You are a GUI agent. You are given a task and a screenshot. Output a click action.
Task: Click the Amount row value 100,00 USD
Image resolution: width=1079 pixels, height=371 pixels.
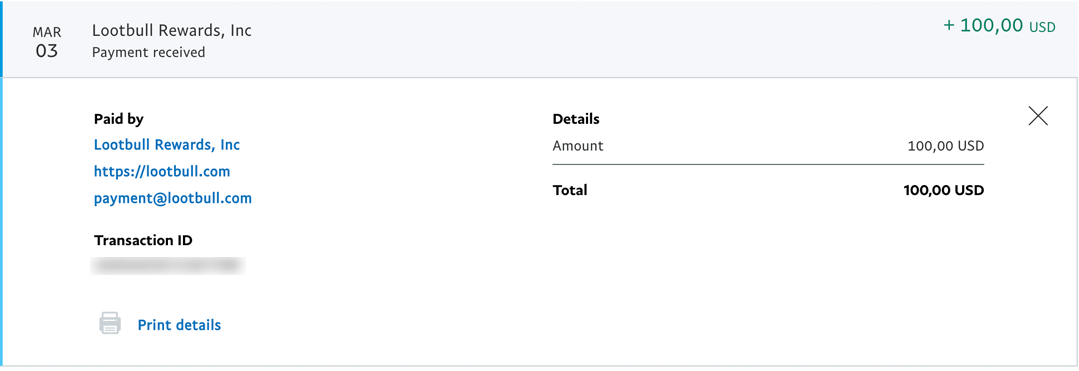pos(946,146)
